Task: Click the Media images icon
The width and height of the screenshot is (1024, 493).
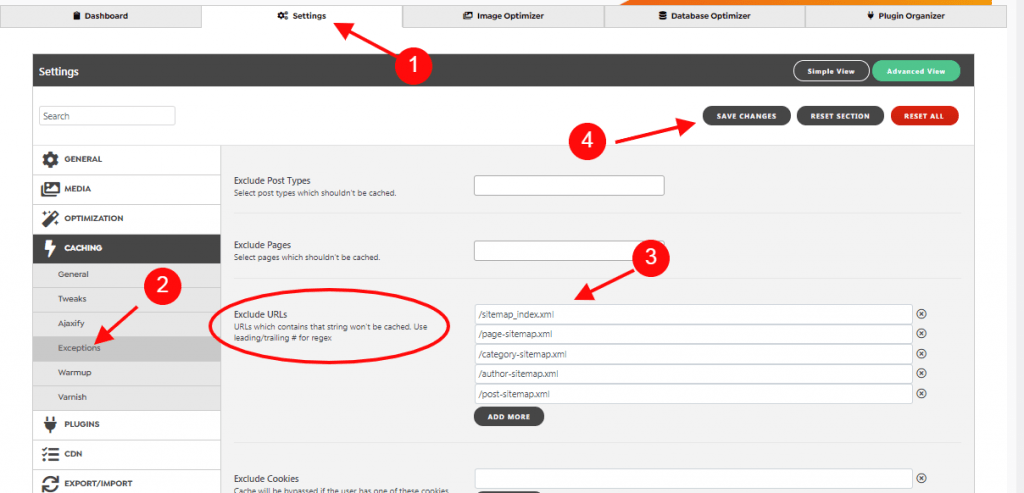Action: click(50, 189)
